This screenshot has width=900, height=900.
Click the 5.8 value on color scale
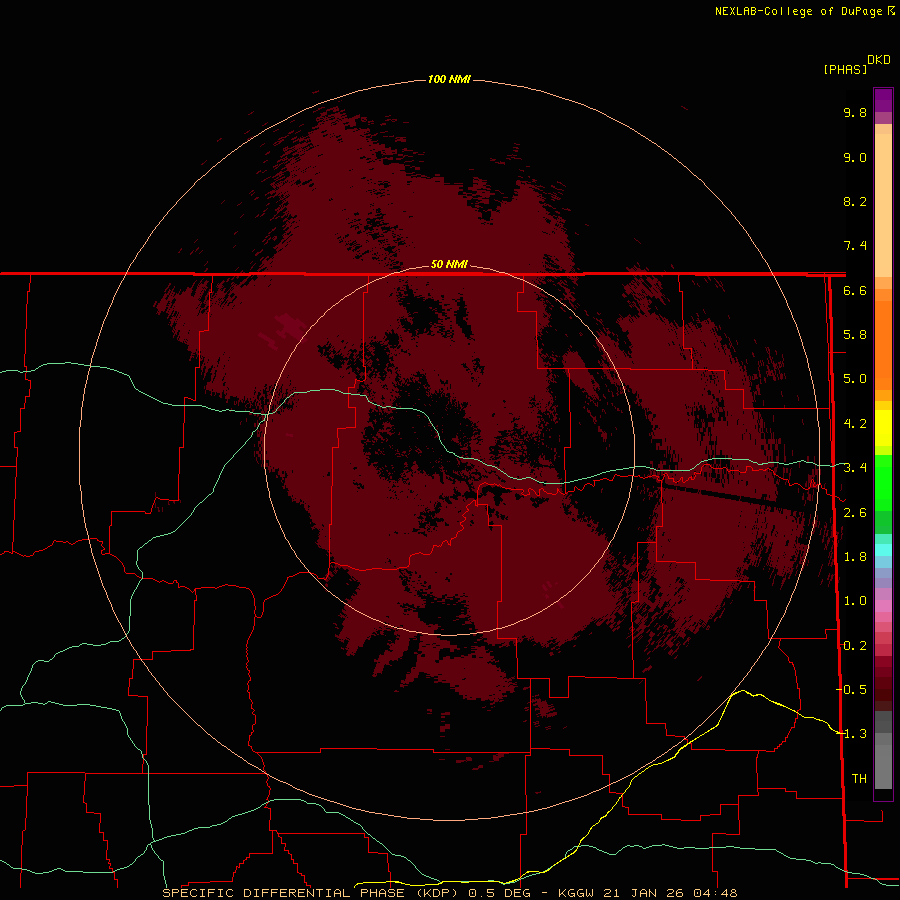pyautogui.click(x=855, y=335)
